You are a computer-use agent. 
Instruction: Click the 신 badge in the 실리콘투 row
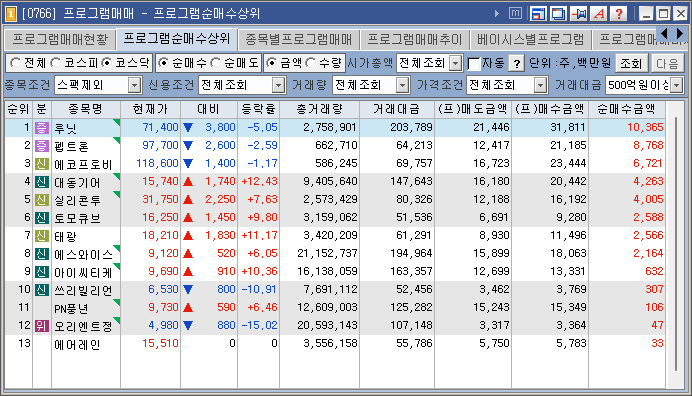click(41, 200)
